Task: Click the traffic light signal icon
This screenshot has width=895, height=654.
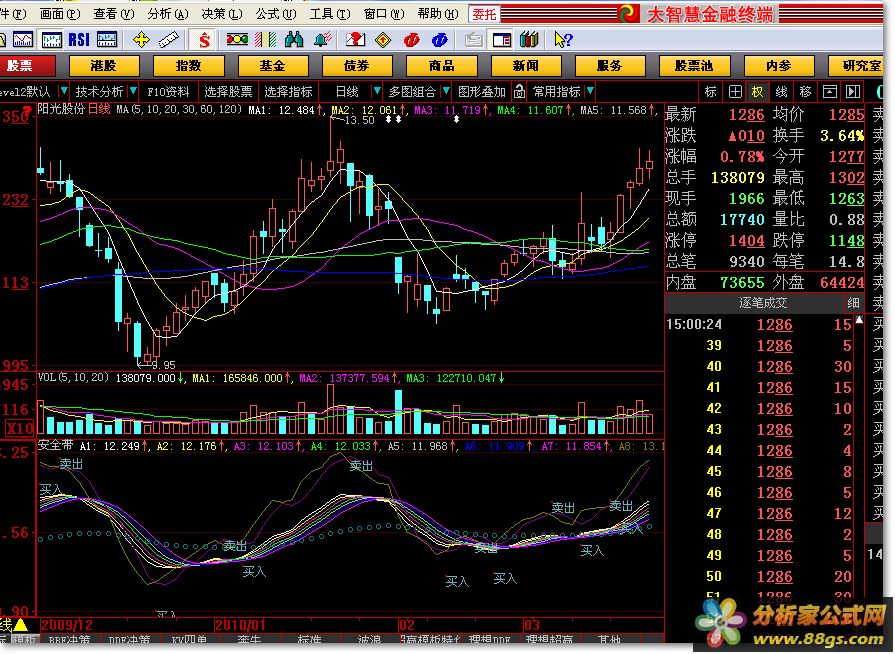Action: pyautogui.click(x=237, y=39)
